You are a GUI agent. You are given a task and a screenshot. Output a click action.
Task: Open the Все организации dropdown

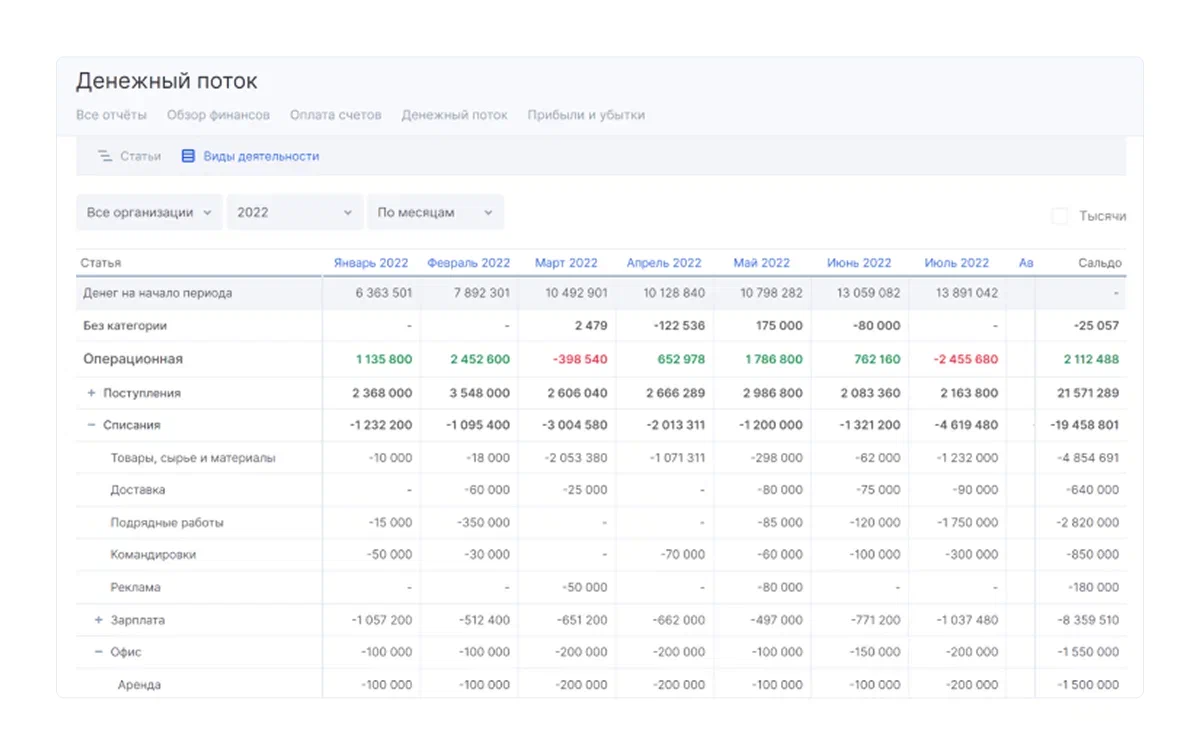pyautogui.click(x=149, y=212)
